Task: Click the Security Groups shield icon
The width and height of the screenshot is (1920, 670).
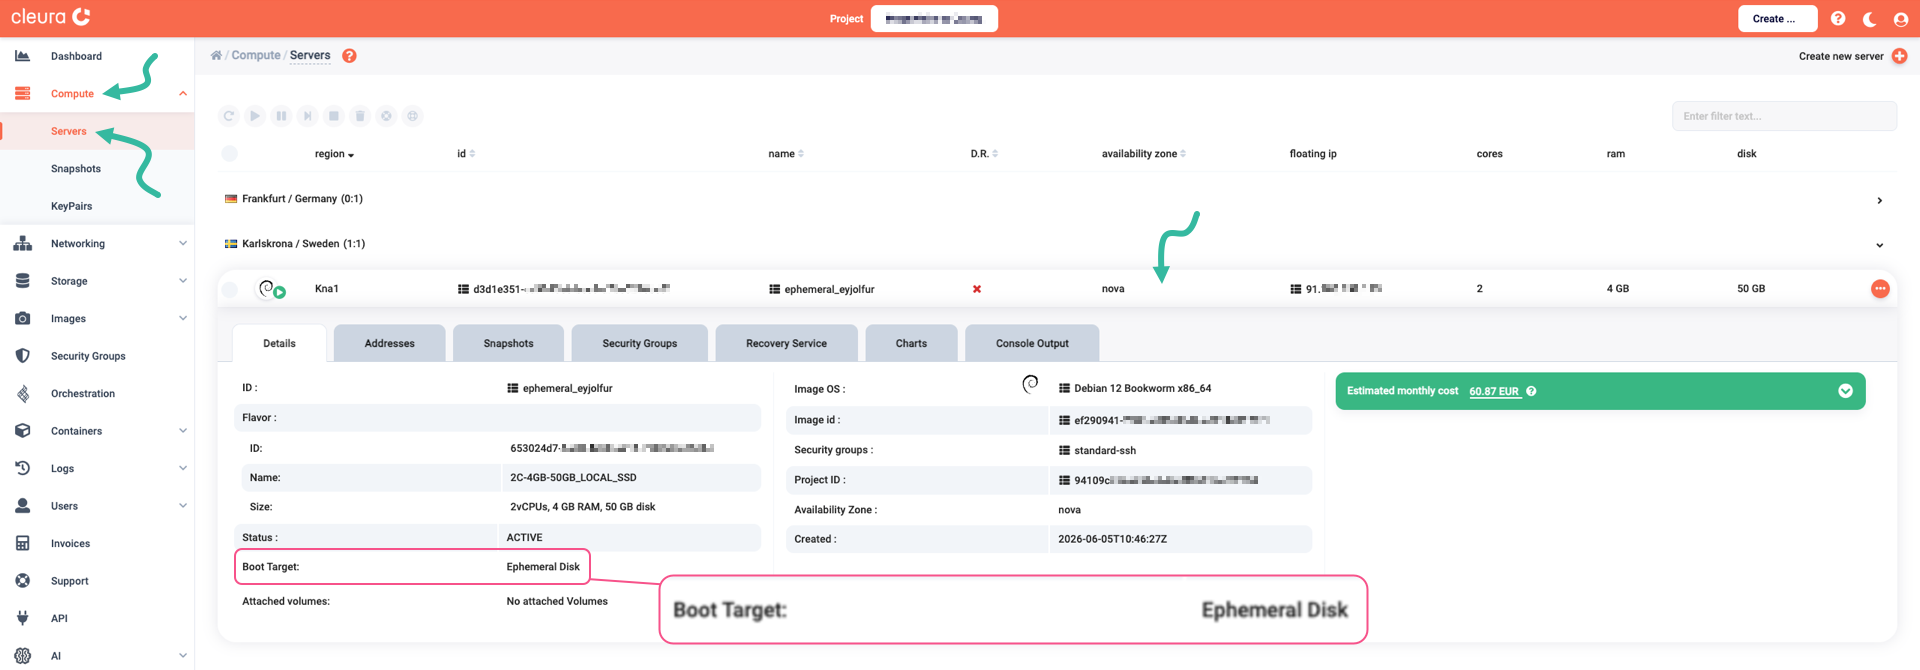Action: [x=22, y=356]
